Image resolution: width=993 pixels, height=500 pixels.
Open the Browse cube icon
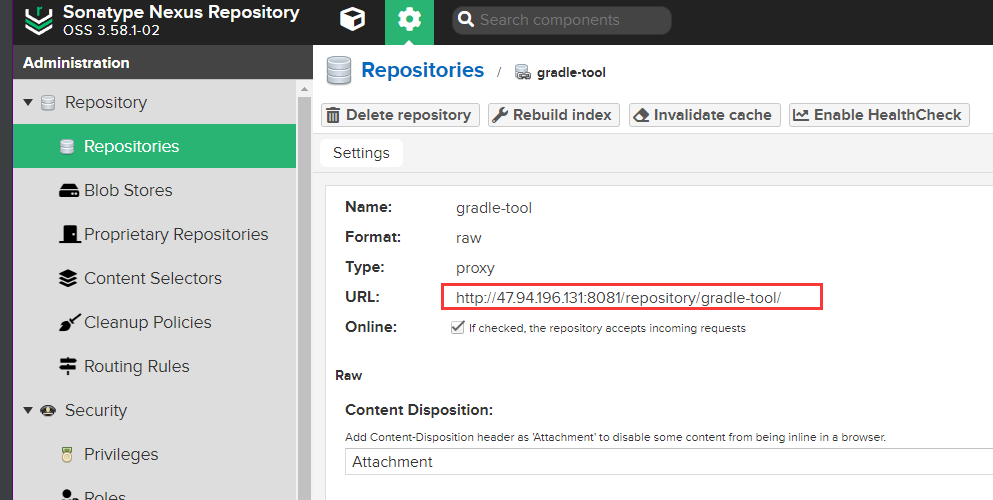click(352, 20)
